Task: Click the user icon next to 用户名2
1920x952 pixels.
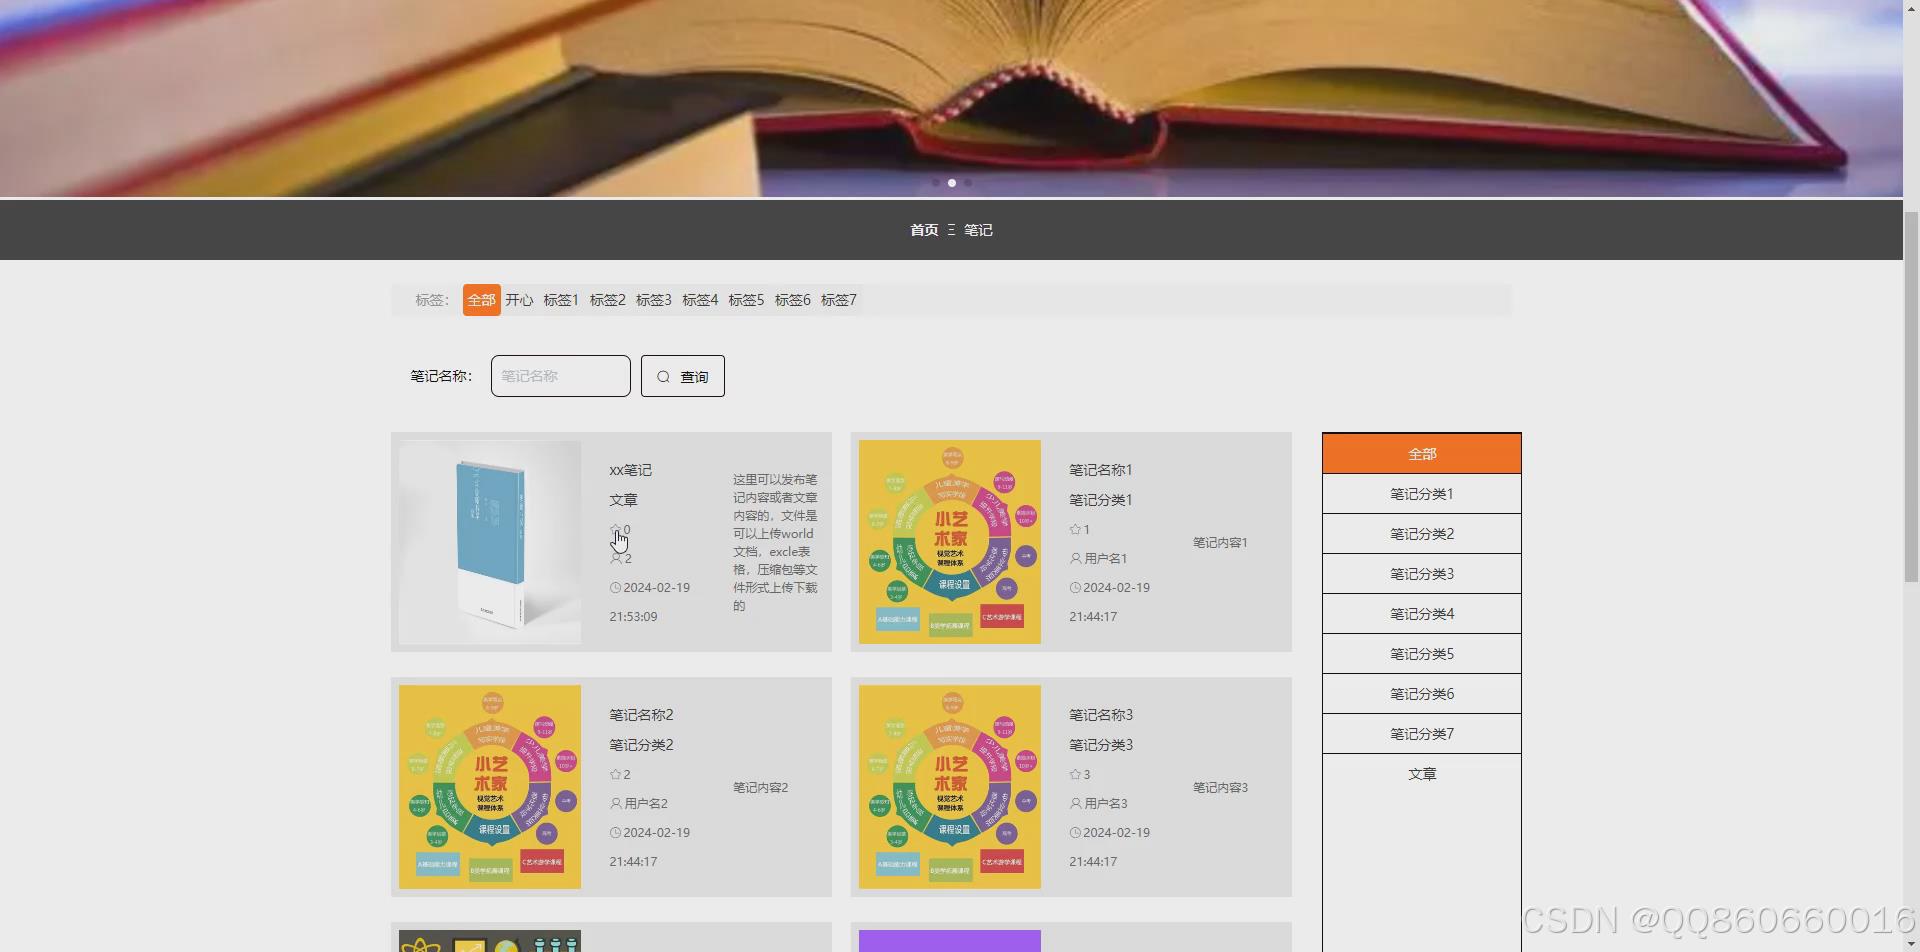Action: [x=615, y=803]
